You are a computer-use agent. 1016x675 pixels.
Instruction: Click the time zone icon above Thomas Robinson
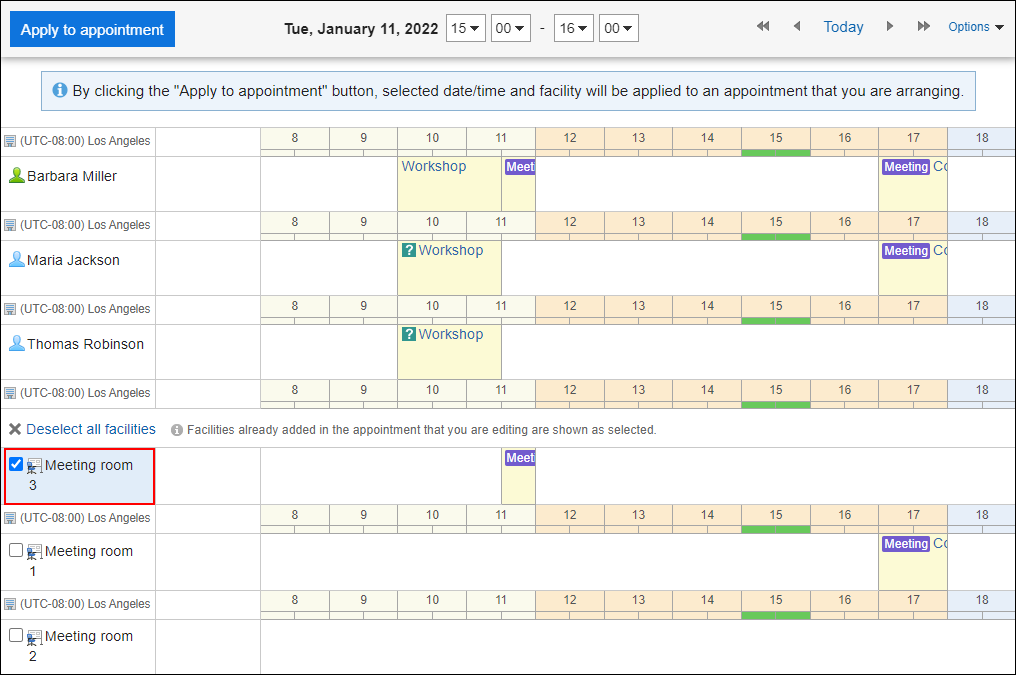(10, 309)
